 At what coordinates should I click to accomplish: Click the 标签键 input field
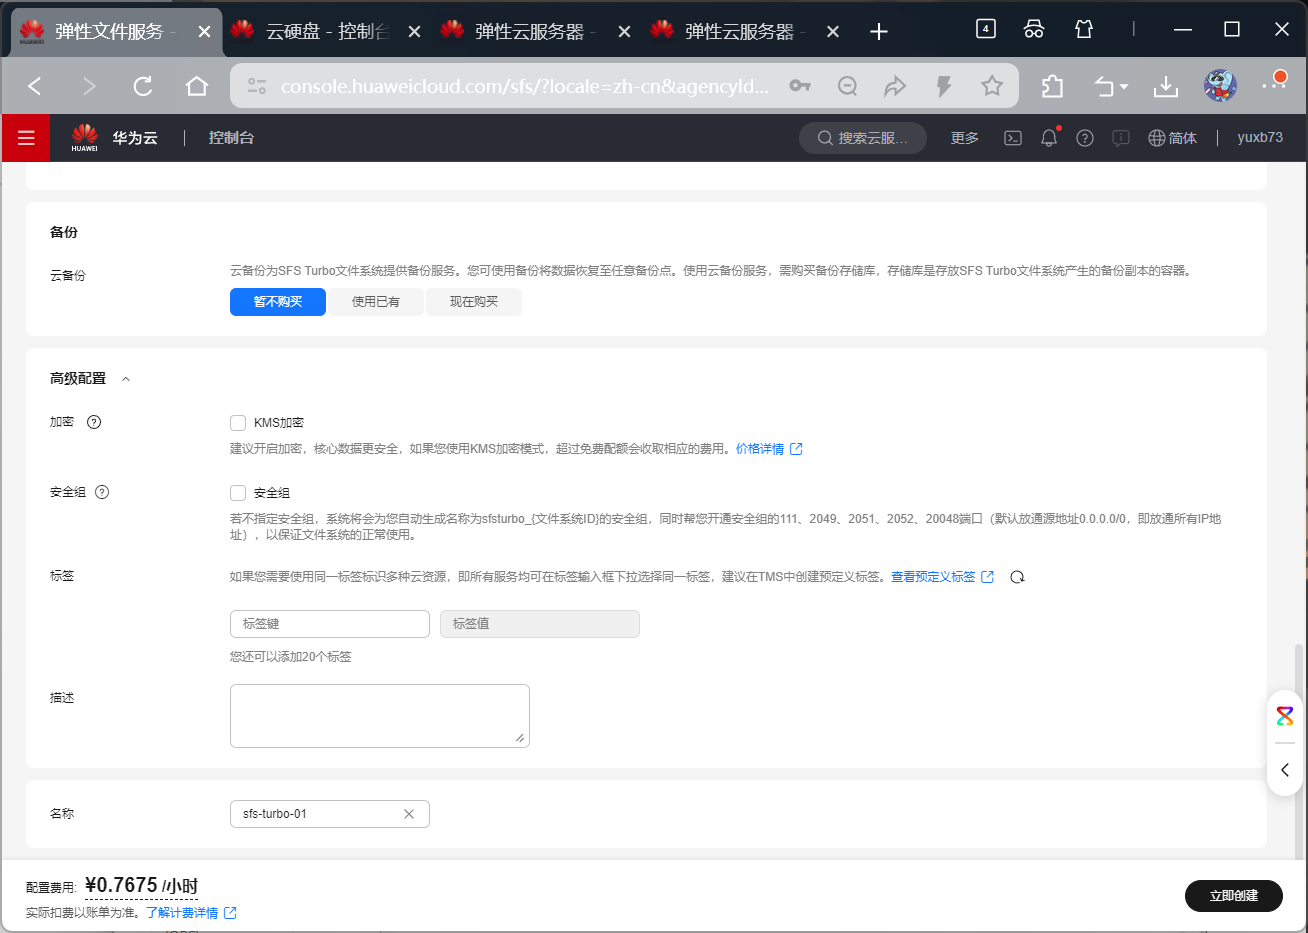coord(330,624)
